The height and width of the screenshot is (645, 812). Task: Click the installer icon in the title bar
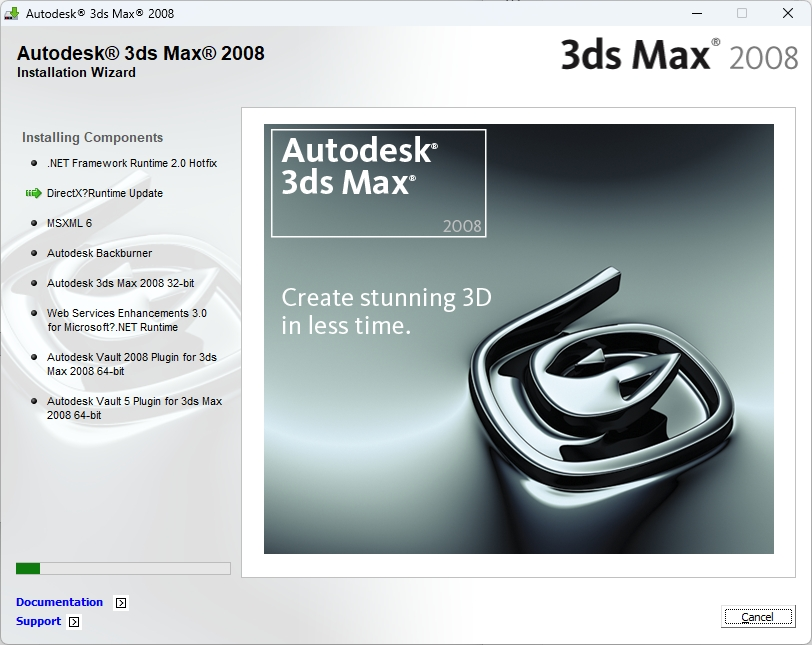coord(13,14)
